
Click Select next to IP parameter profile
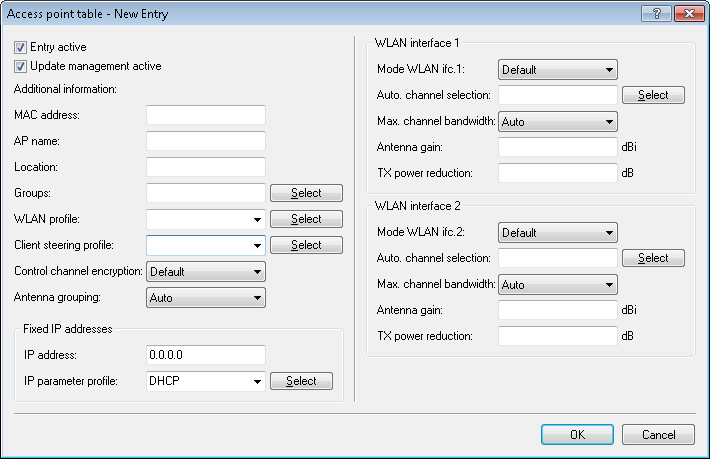[x=301, y=381]
